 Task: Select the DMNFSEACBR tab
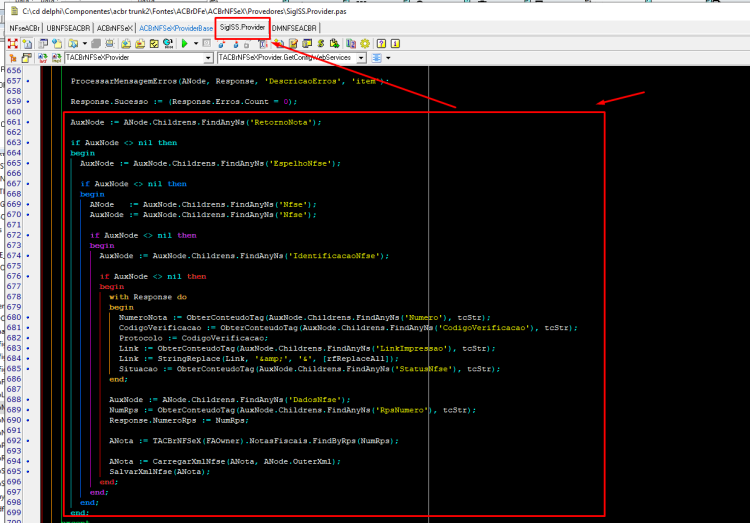294,28
